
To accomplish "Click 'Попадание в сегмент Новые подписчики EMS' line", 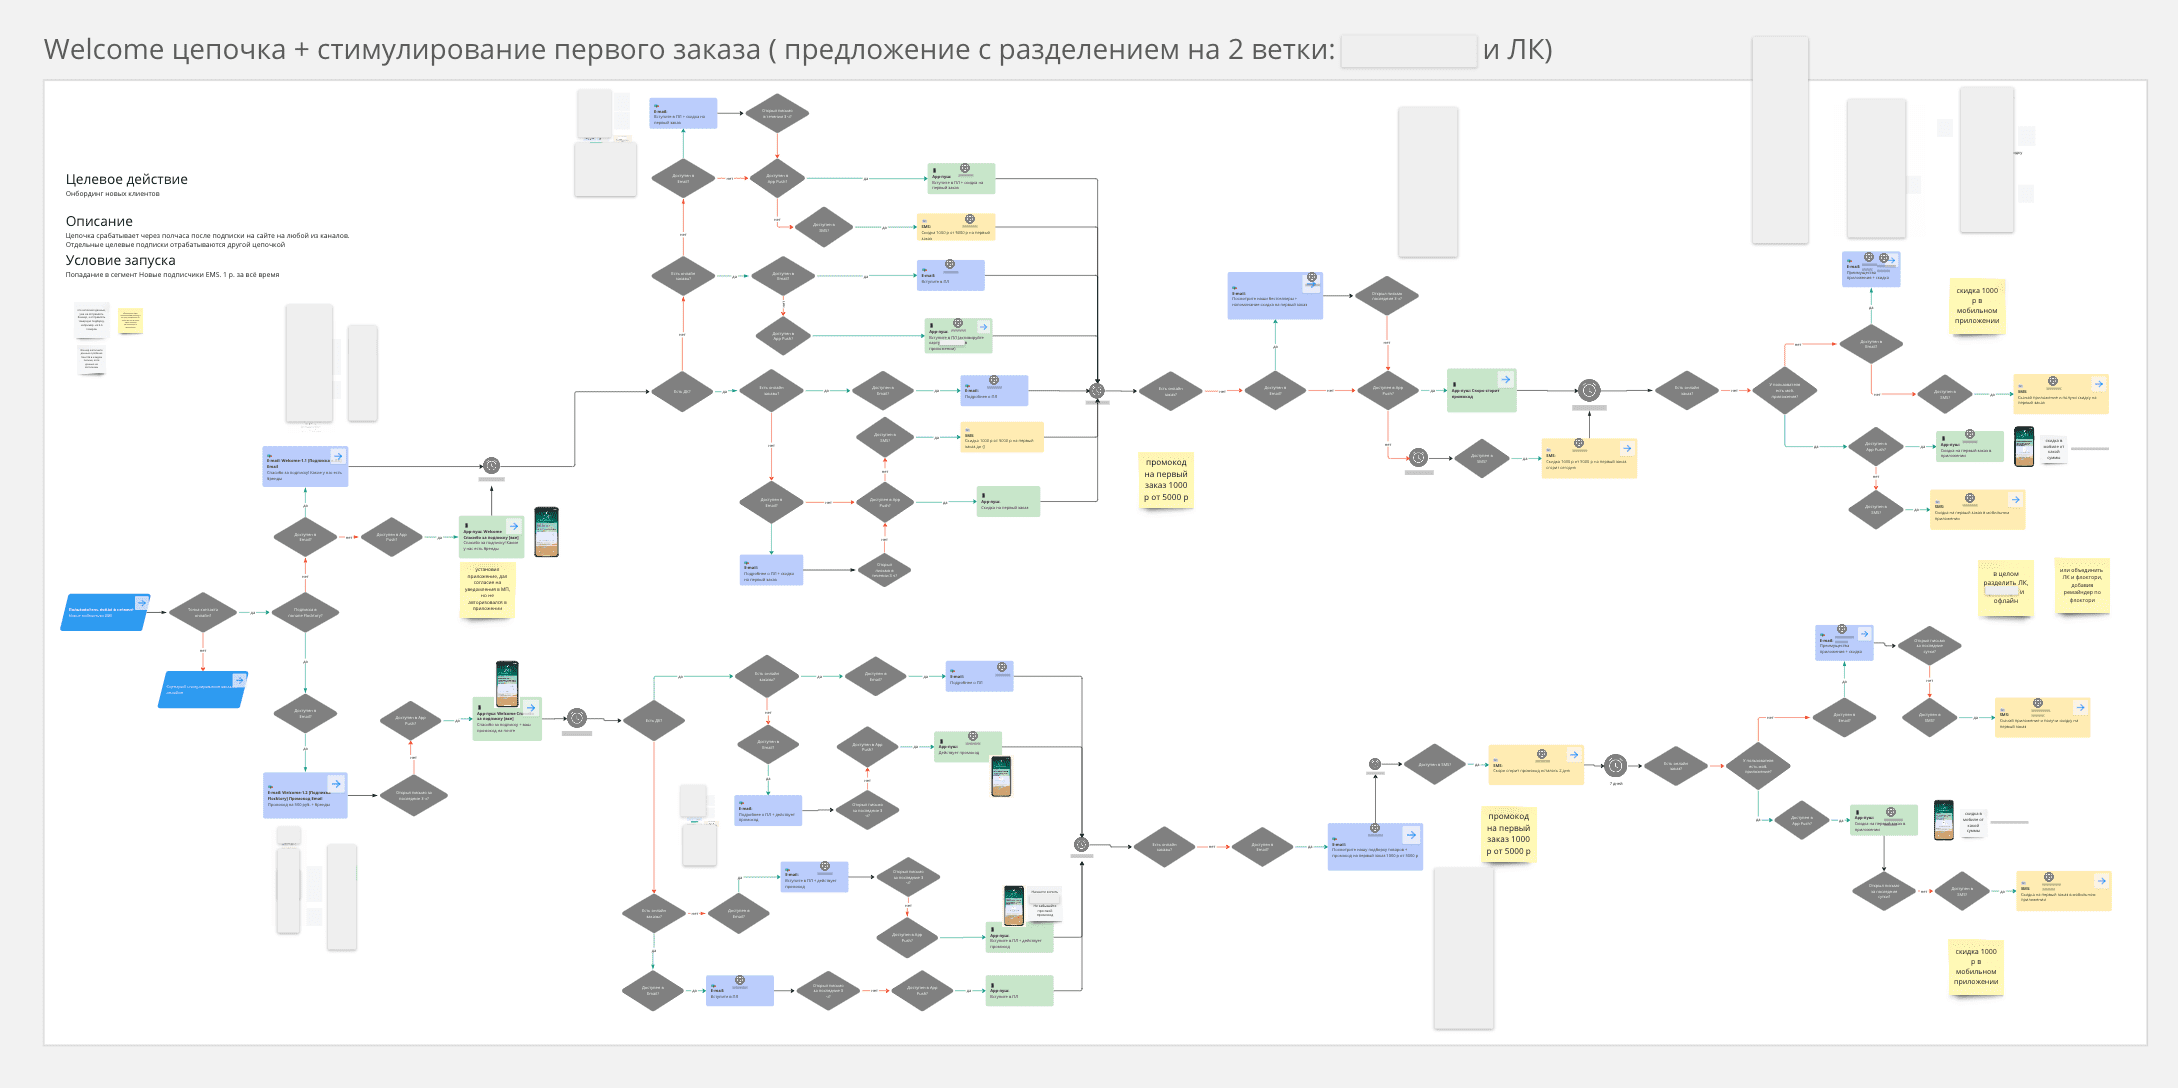I will [x=173, y=274].
